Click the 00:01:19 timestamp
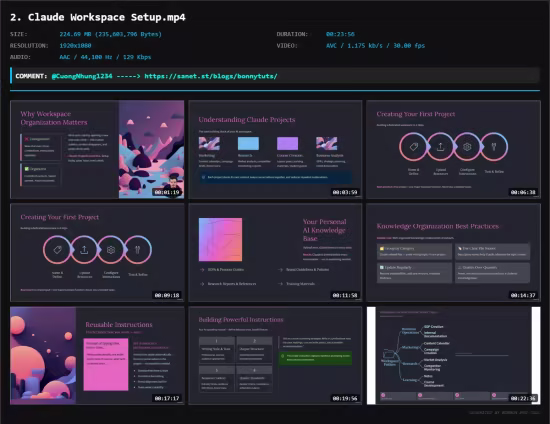The height and width of the screenshot is (424, 550). (x=167, y=192)
